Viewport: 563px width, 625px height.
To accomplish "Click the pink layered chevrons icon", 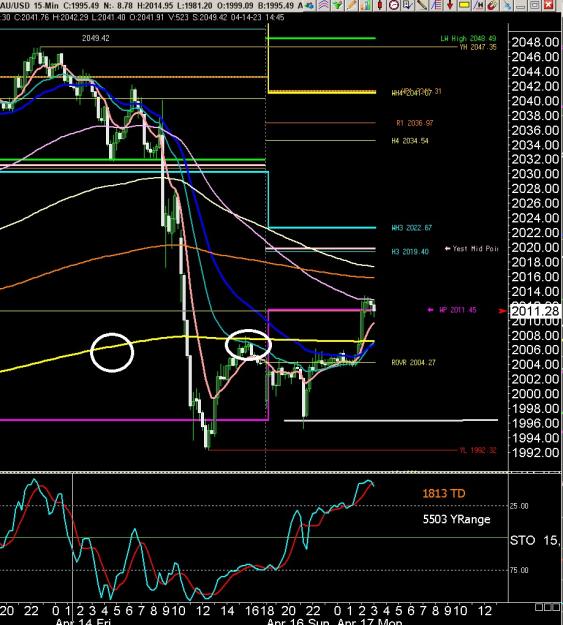I will (323, 5).
